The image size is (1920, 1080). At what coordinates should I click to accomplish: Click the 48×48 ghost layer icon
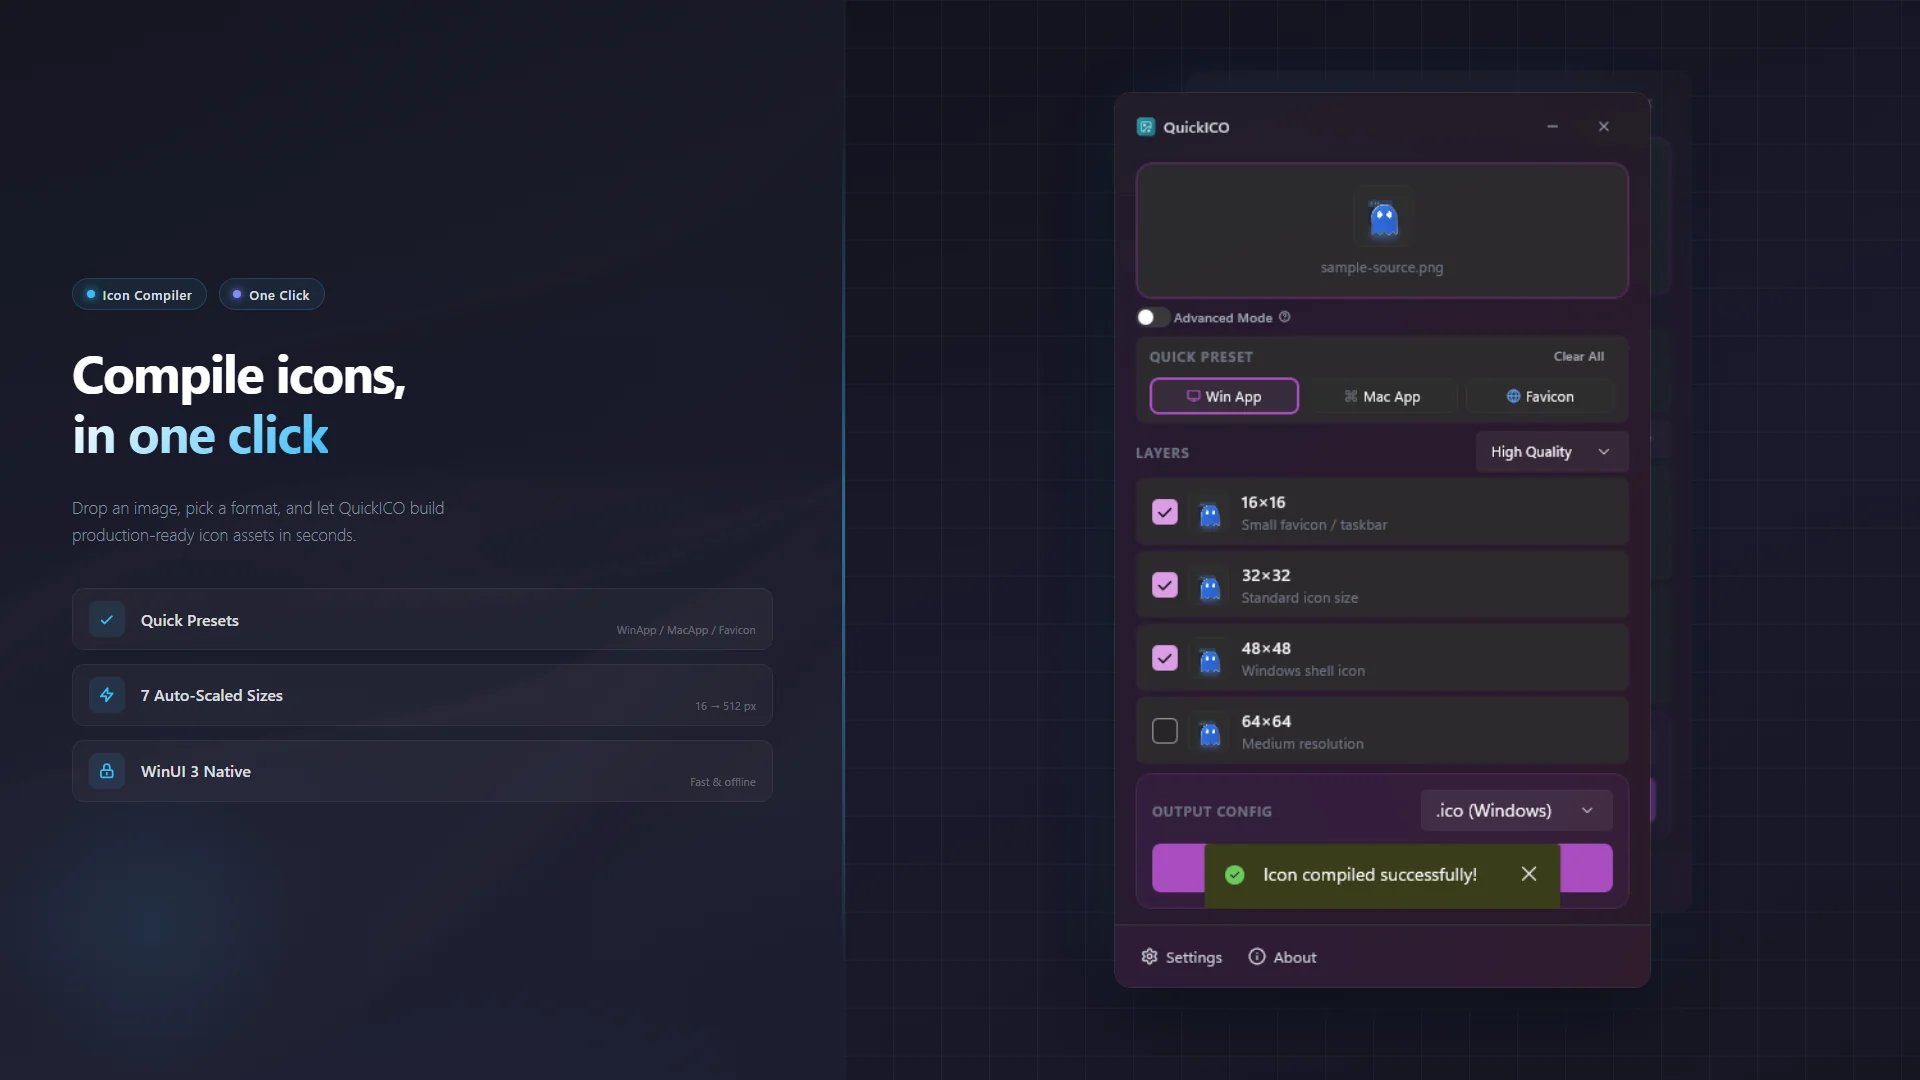pyautogui.click(x=1210, y=660)
